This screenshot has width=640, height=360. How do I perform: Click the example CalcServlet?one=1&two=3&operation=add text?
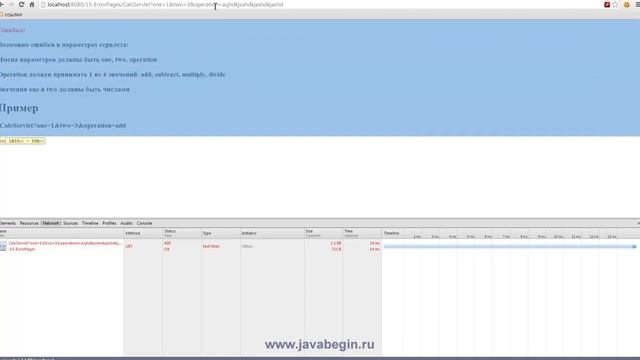click(63, 126)
